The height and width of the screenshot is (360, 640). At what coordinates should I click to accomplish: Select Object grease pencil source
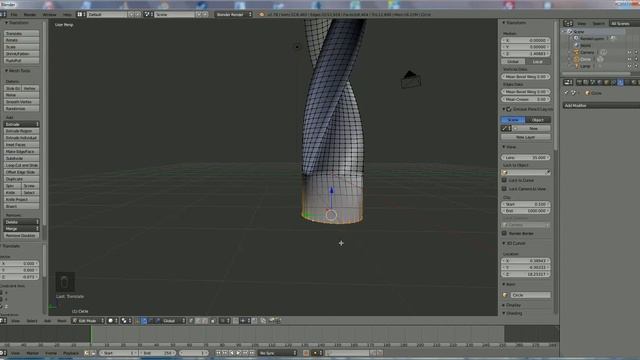point(538,120)
